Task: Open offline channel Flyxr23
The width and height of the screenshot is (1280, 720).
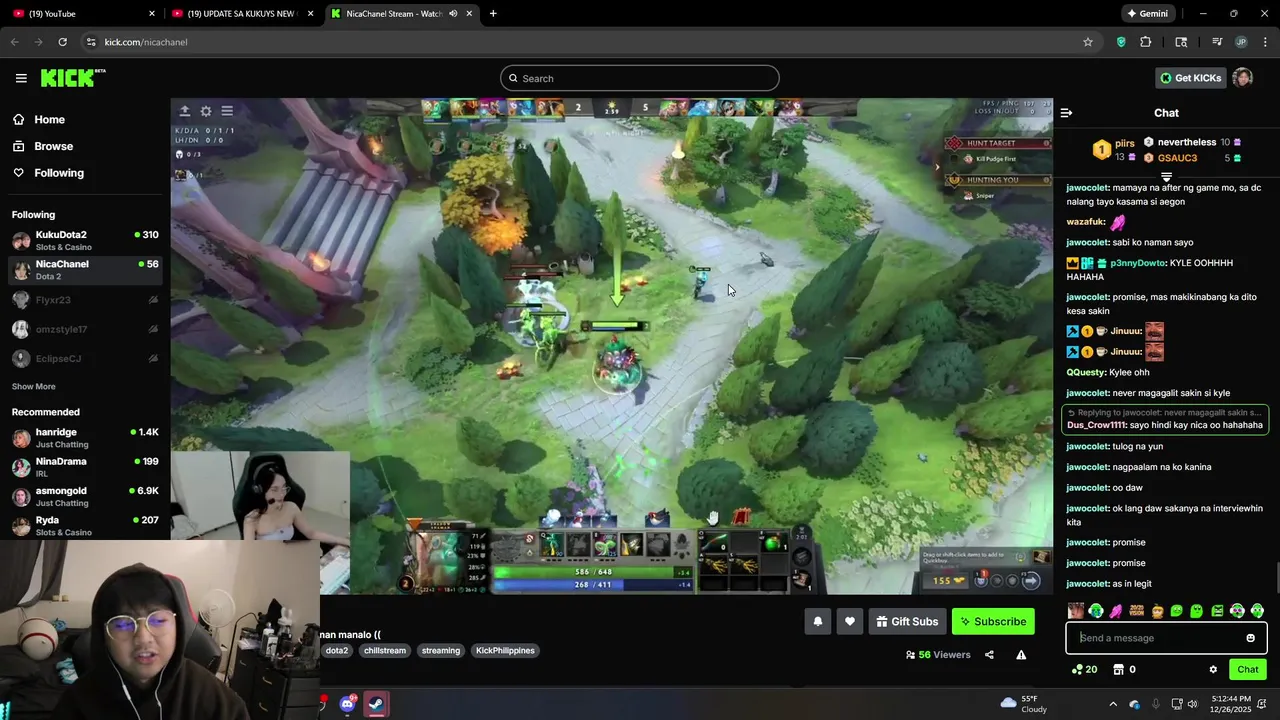Action: [85, 300]
